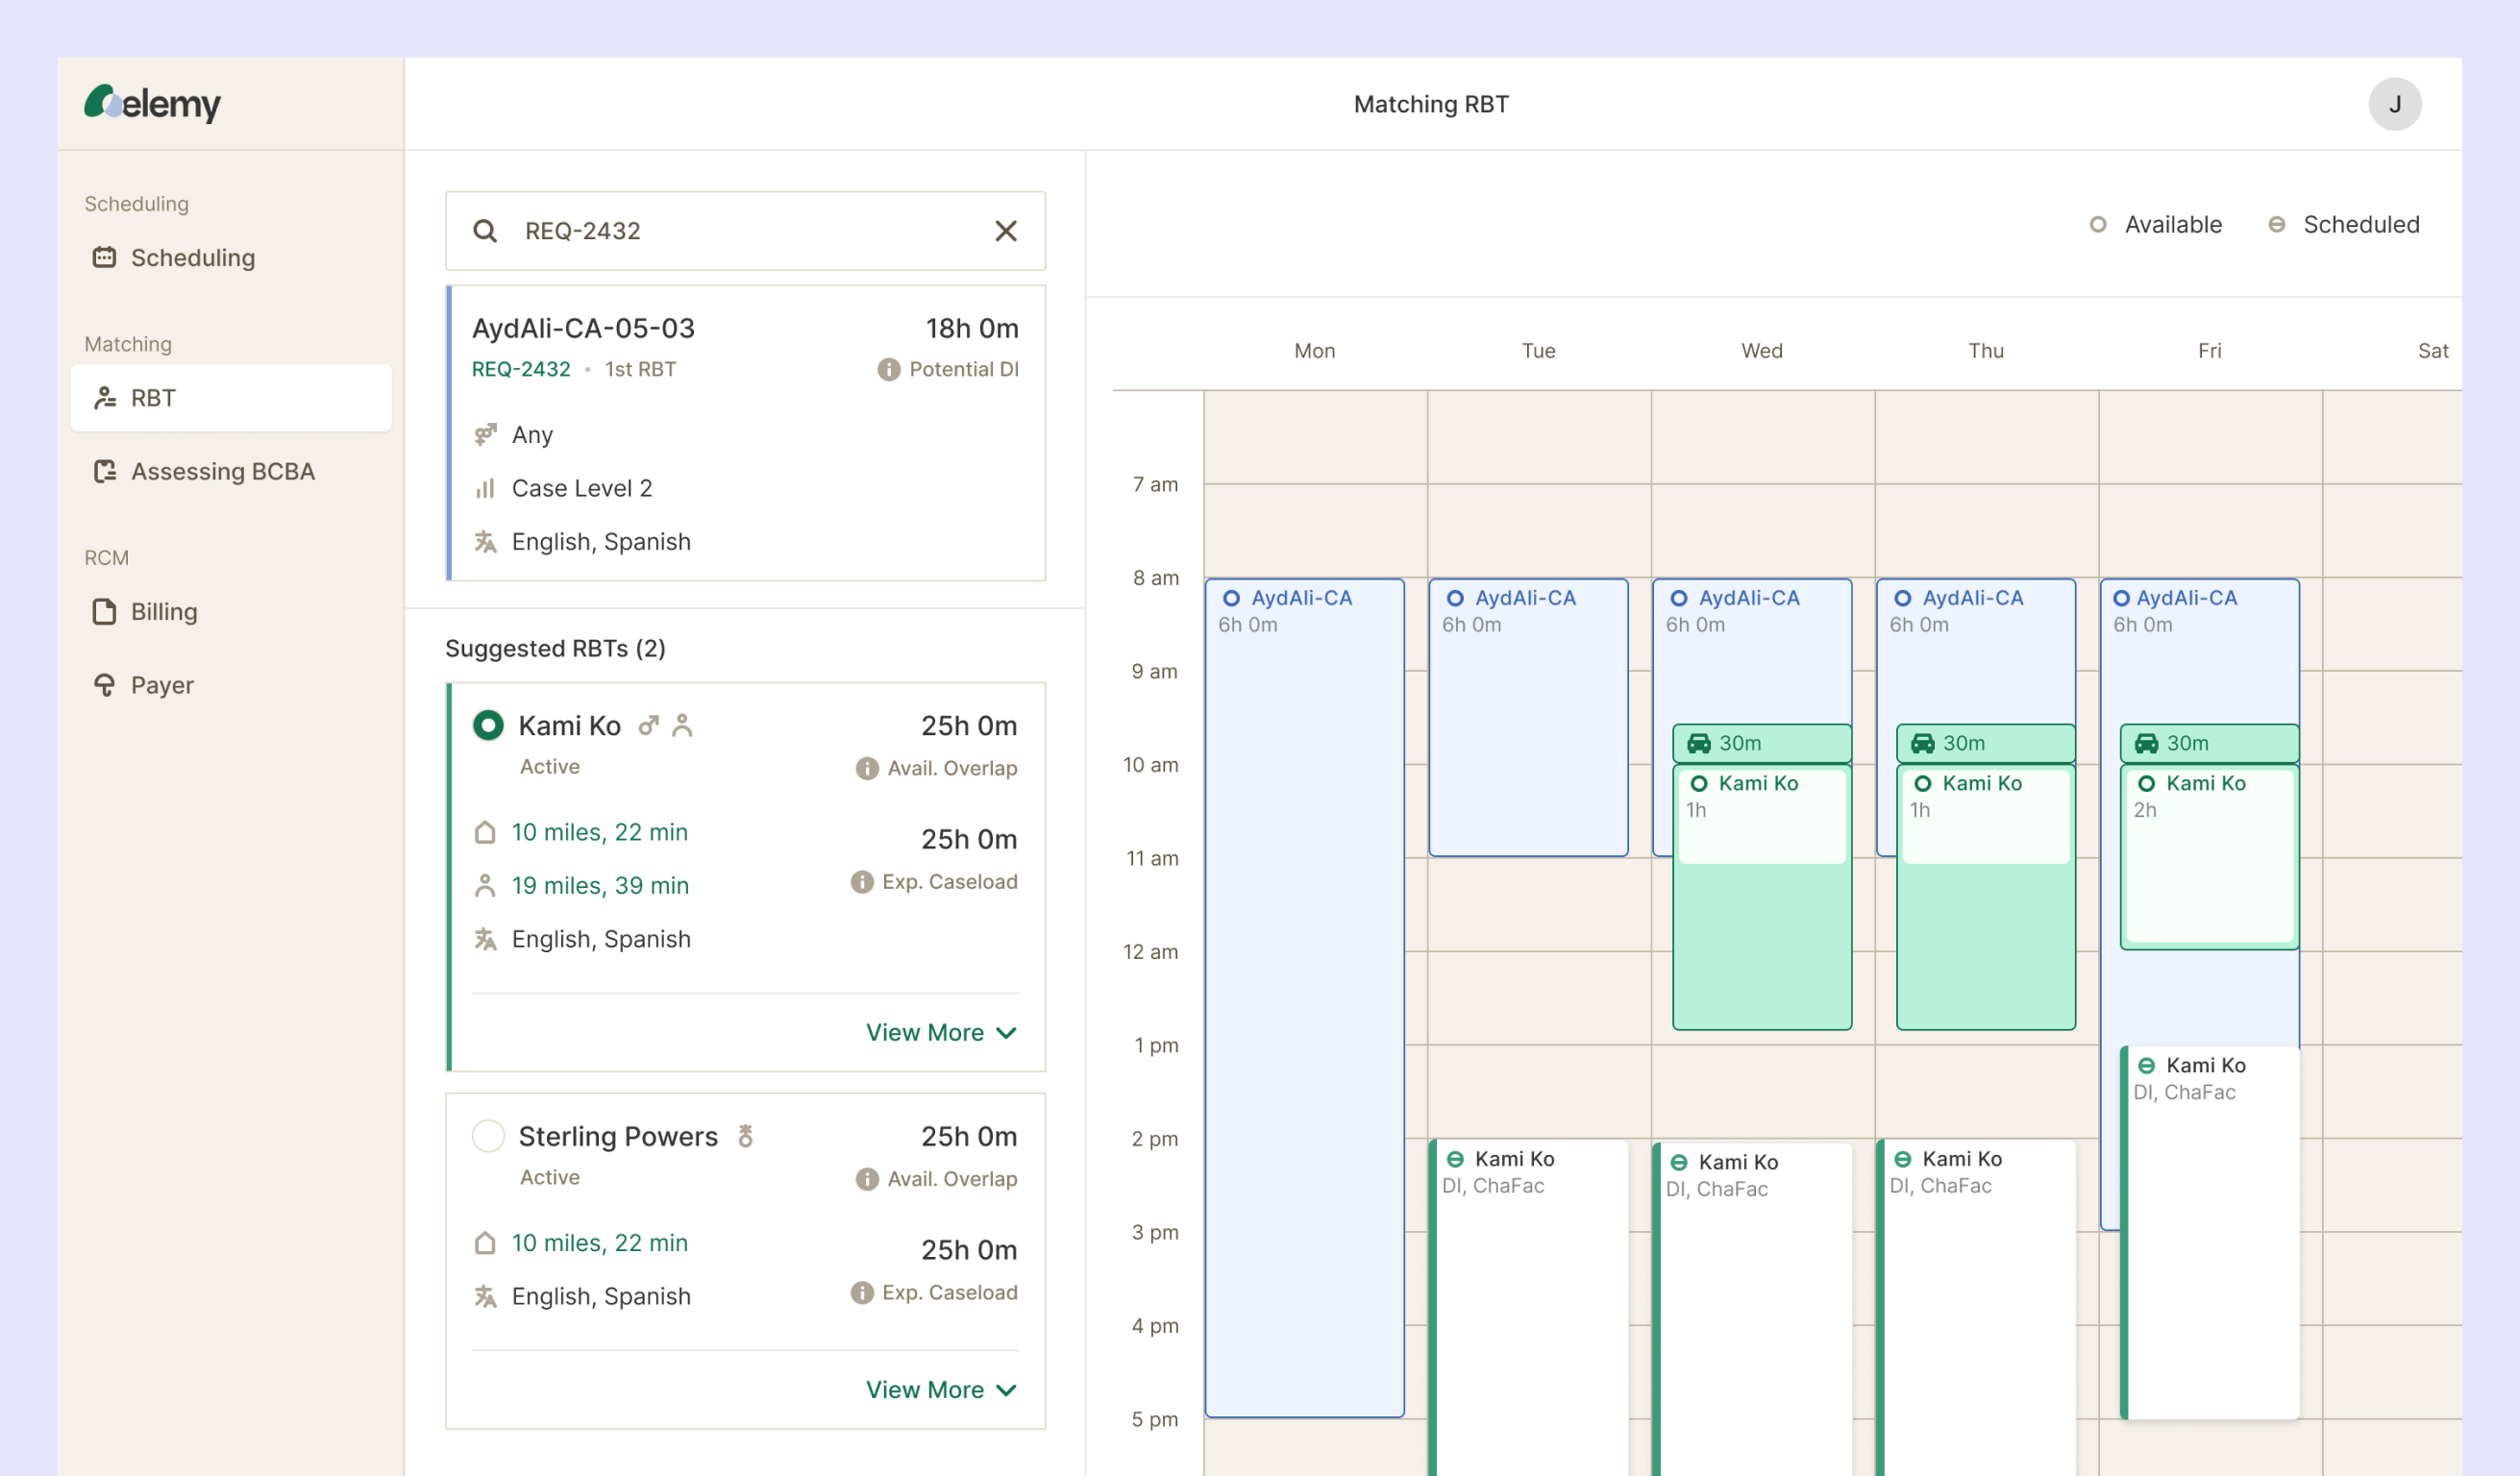2520x1476 pixels.
Task: Click Sterling Powers' Exp. Caseload info icon
Action: [861, 1292]
